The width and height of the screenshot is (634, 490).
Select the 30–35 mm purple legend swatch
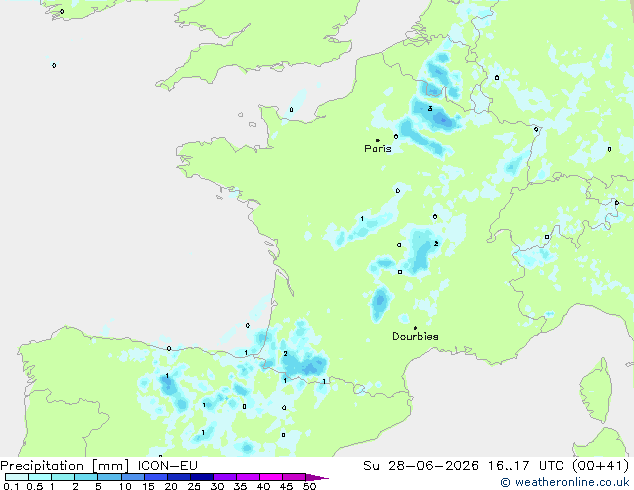pyautogui.click(x=225, y=477)
